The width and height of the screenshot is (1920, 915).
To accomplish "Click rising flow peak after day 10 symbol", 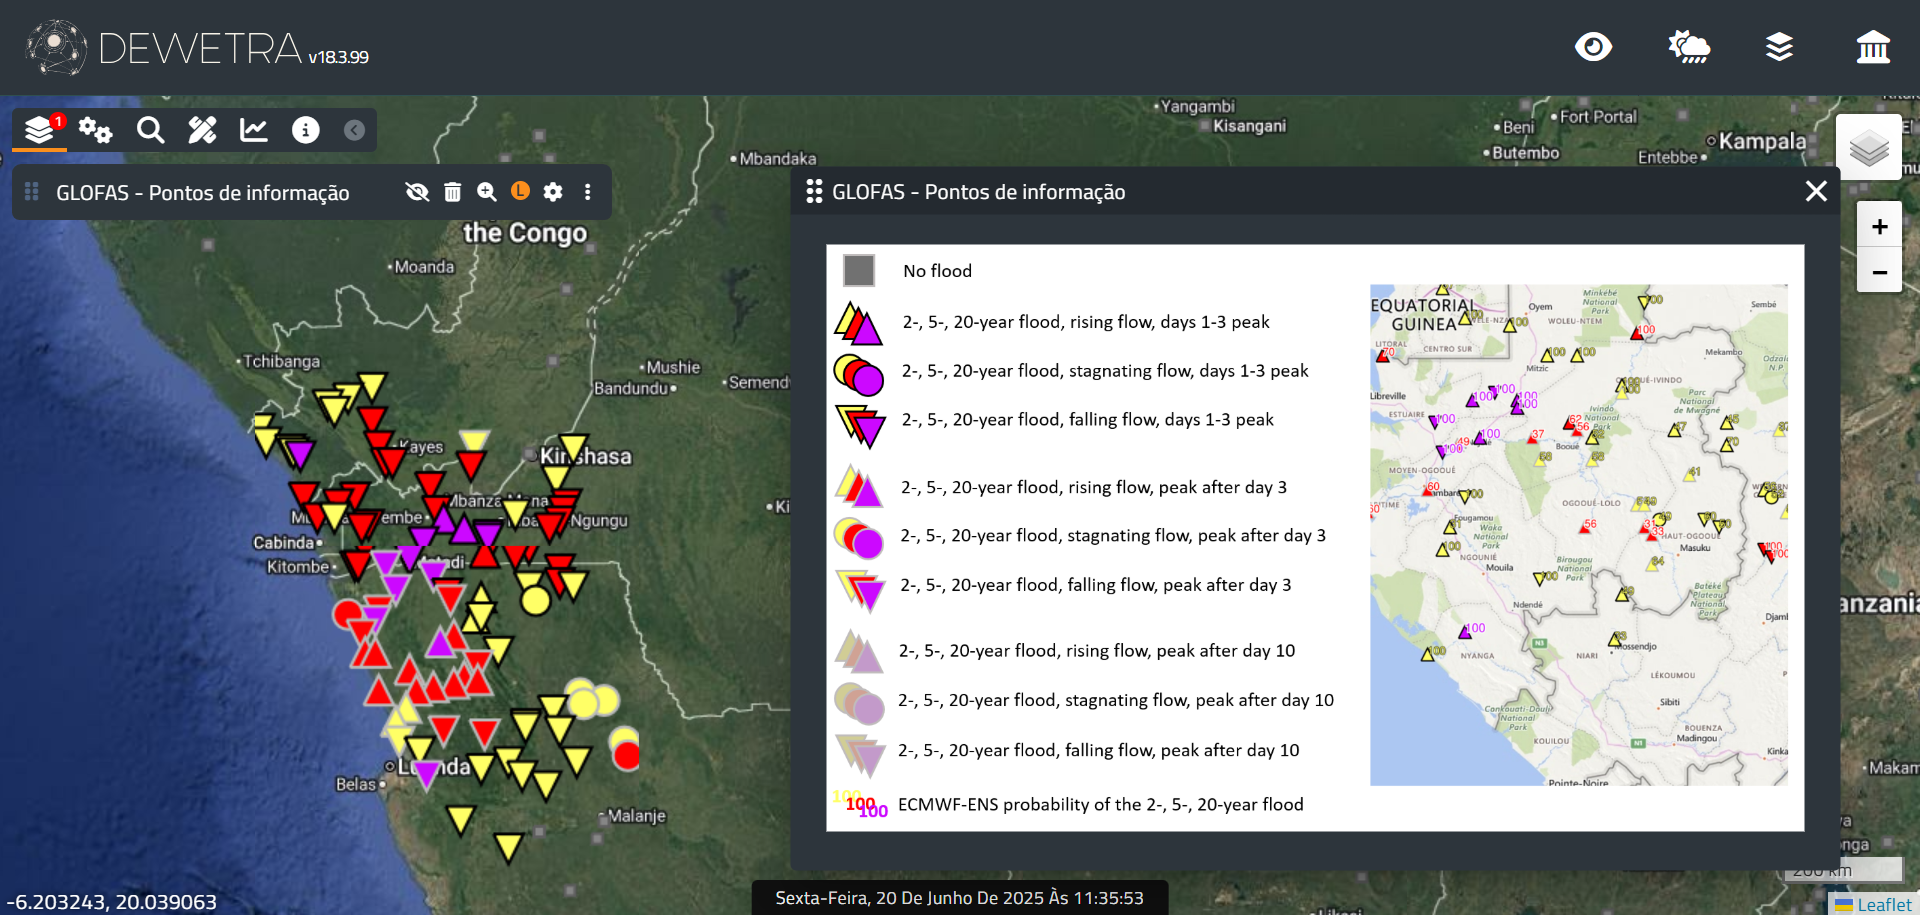I will (859, 650).
